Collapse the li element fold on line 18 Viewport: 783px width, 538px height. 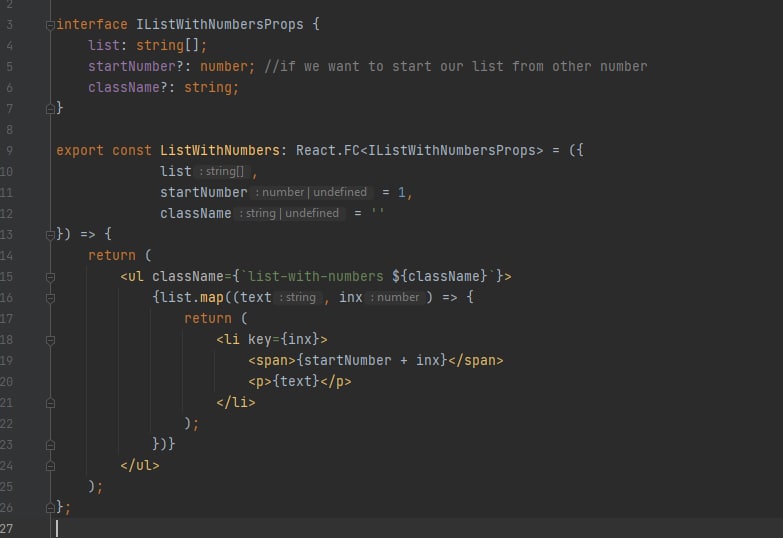50,340
